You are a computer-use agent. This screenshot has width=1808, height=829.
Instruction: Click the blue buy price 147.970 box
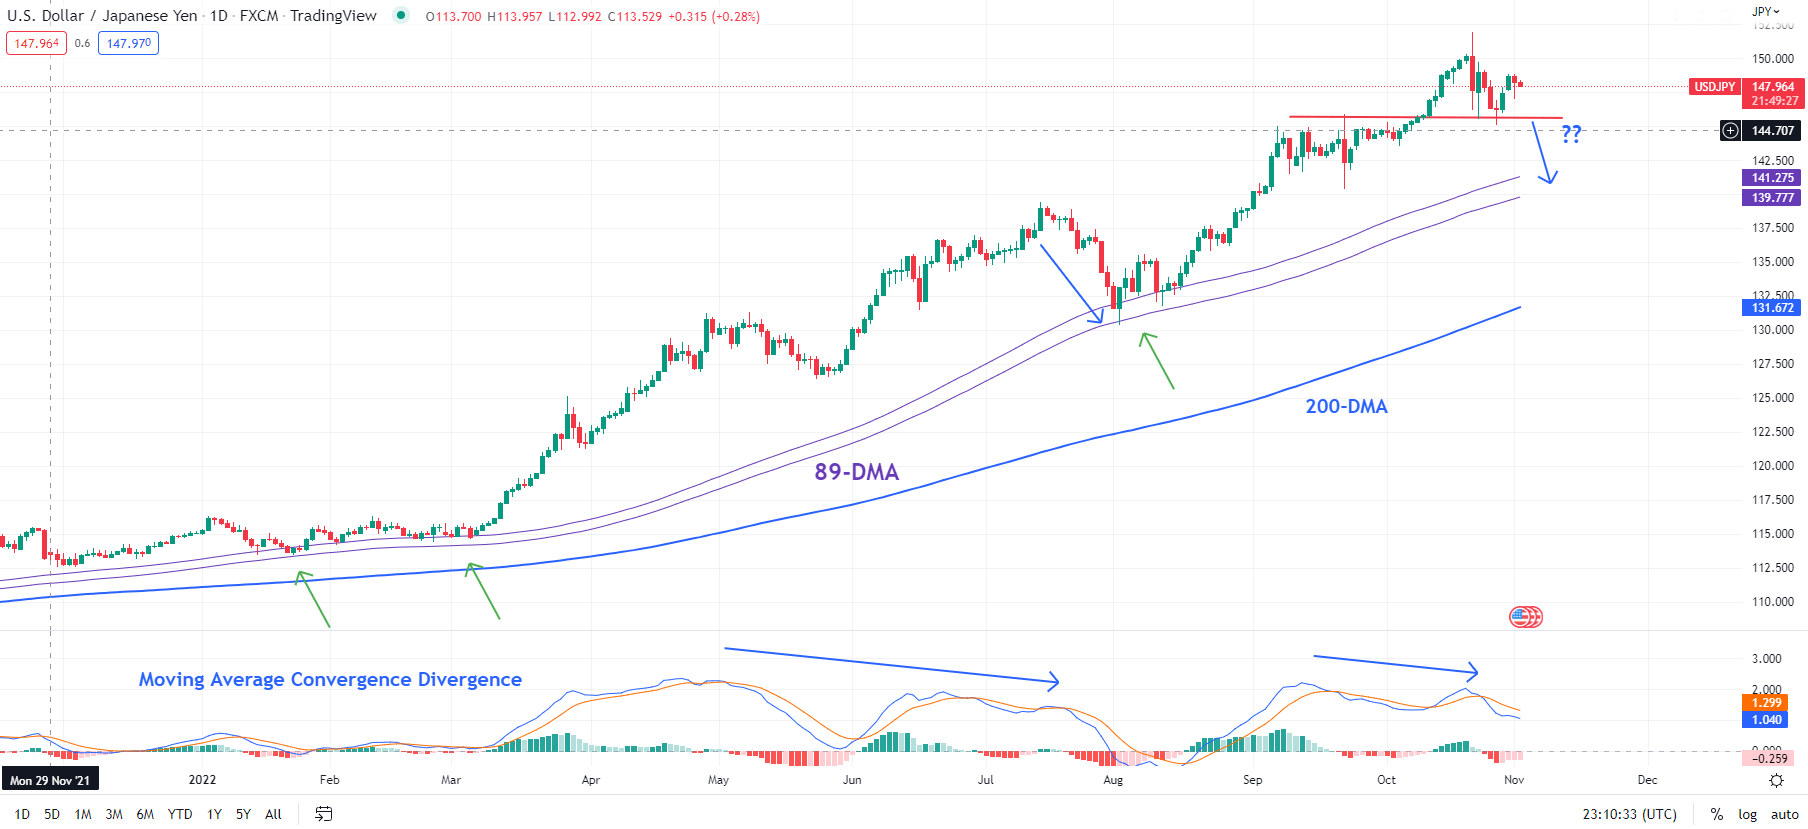point(128,43)
